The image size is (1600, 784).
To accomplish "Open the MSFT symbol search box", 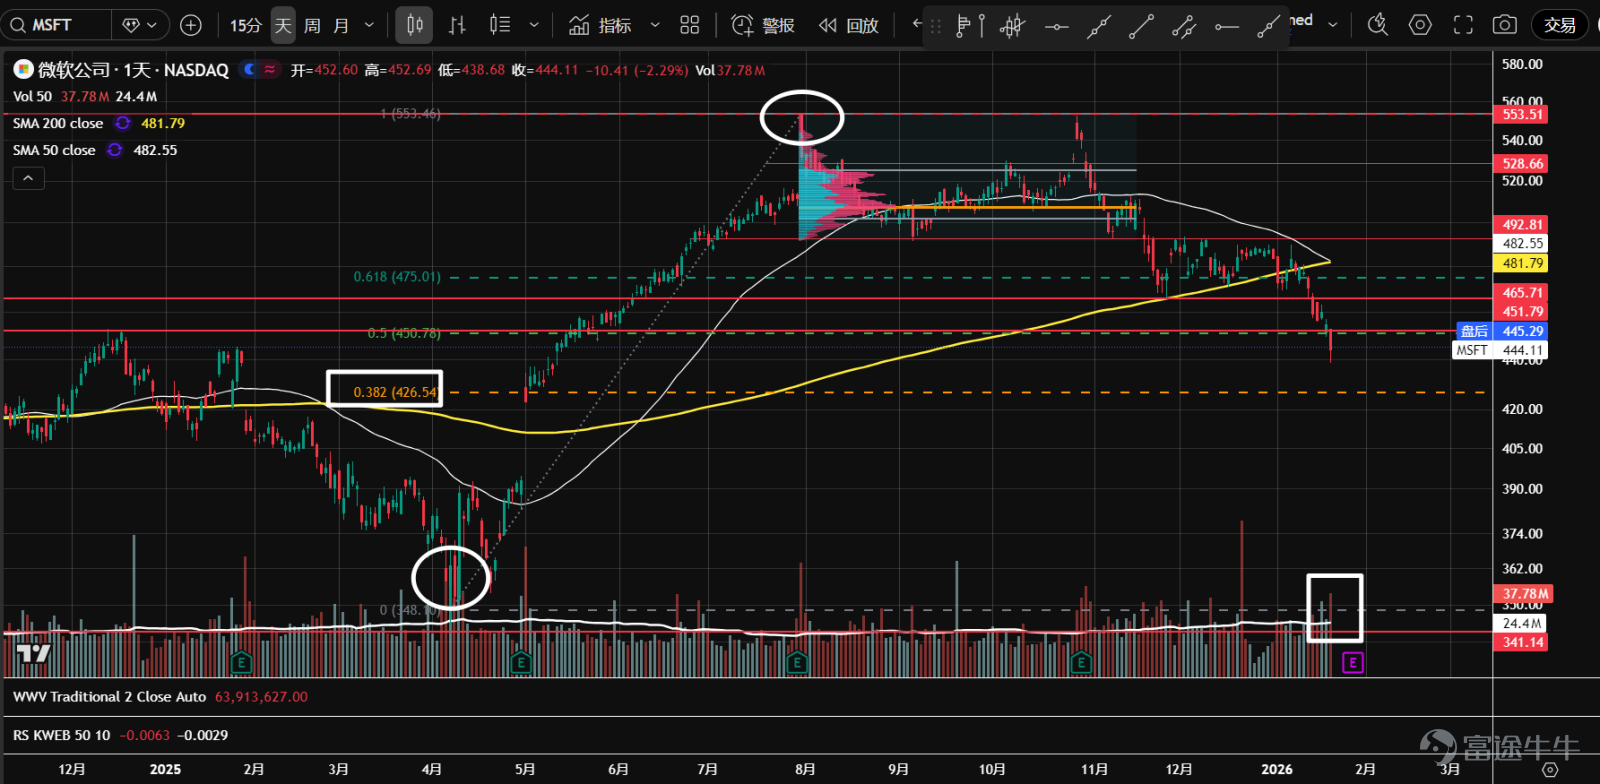I will (x=55, y=25).
